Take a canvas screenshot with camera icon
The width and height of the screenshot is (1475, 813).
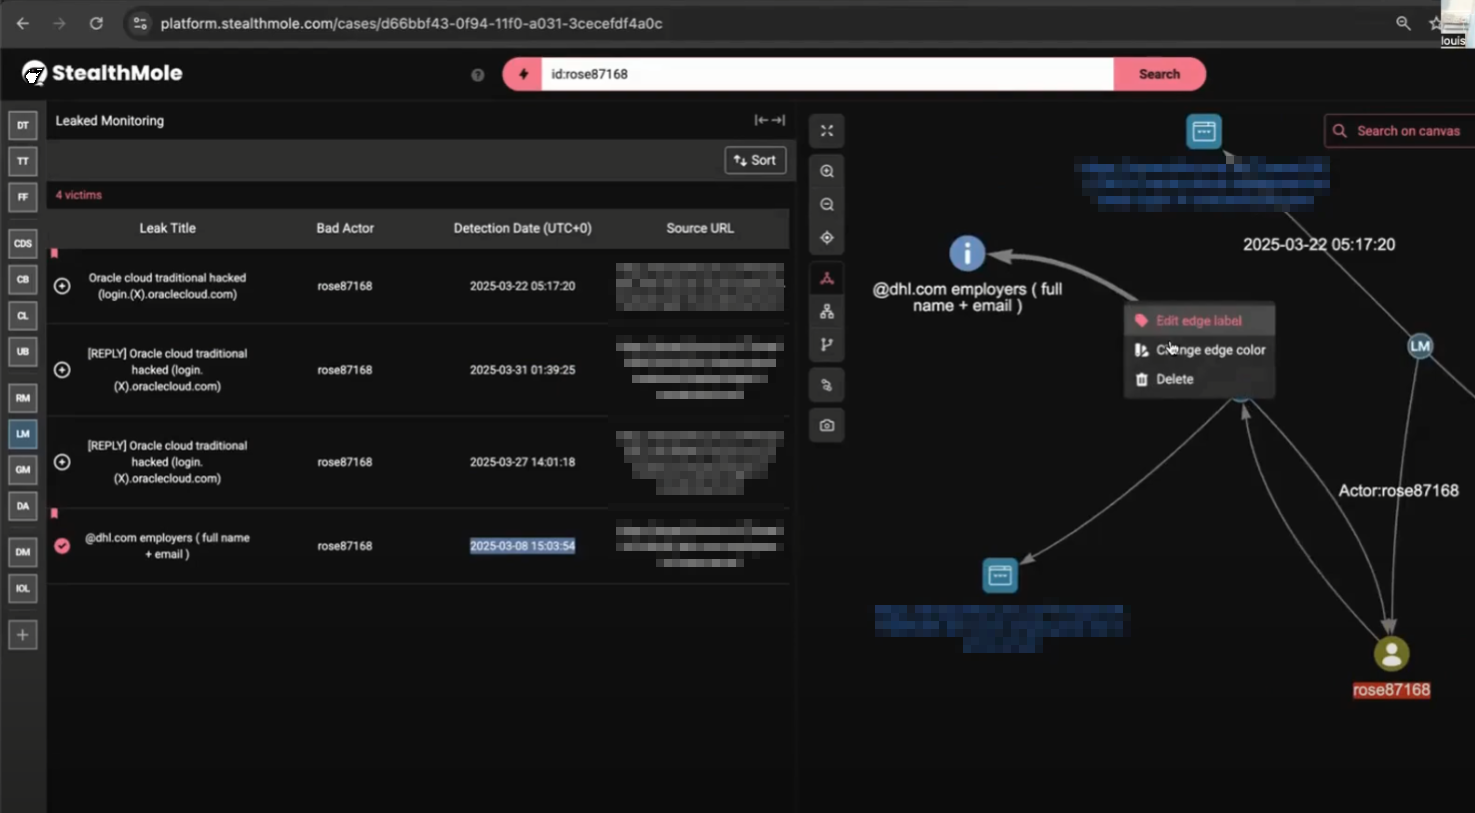[826, 426]
